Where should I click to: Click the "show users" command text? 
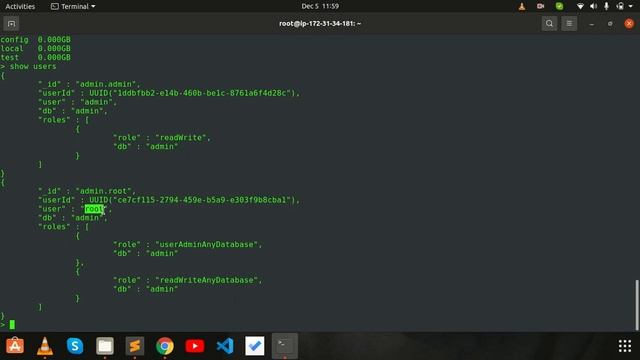(x=33, y=66)
